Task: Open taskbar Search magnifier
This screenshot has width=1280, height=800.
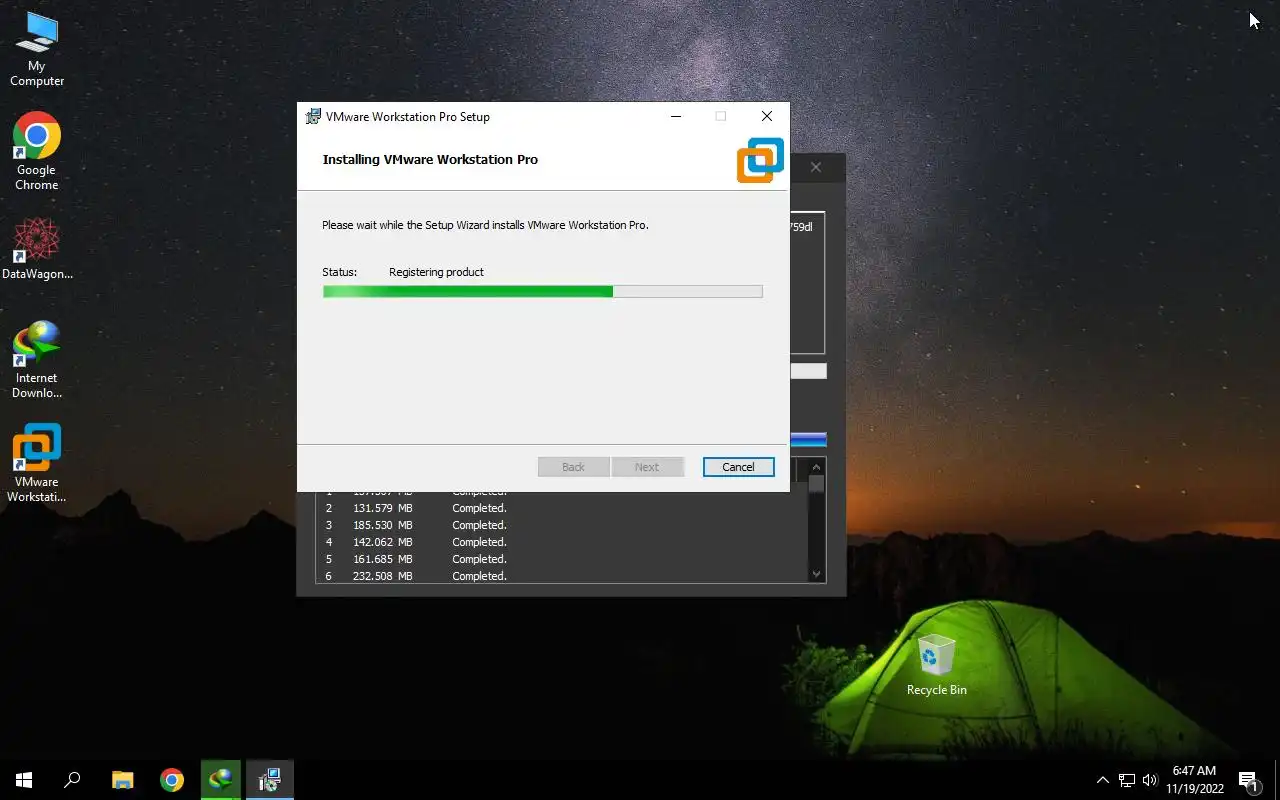Action: [72, 780]
